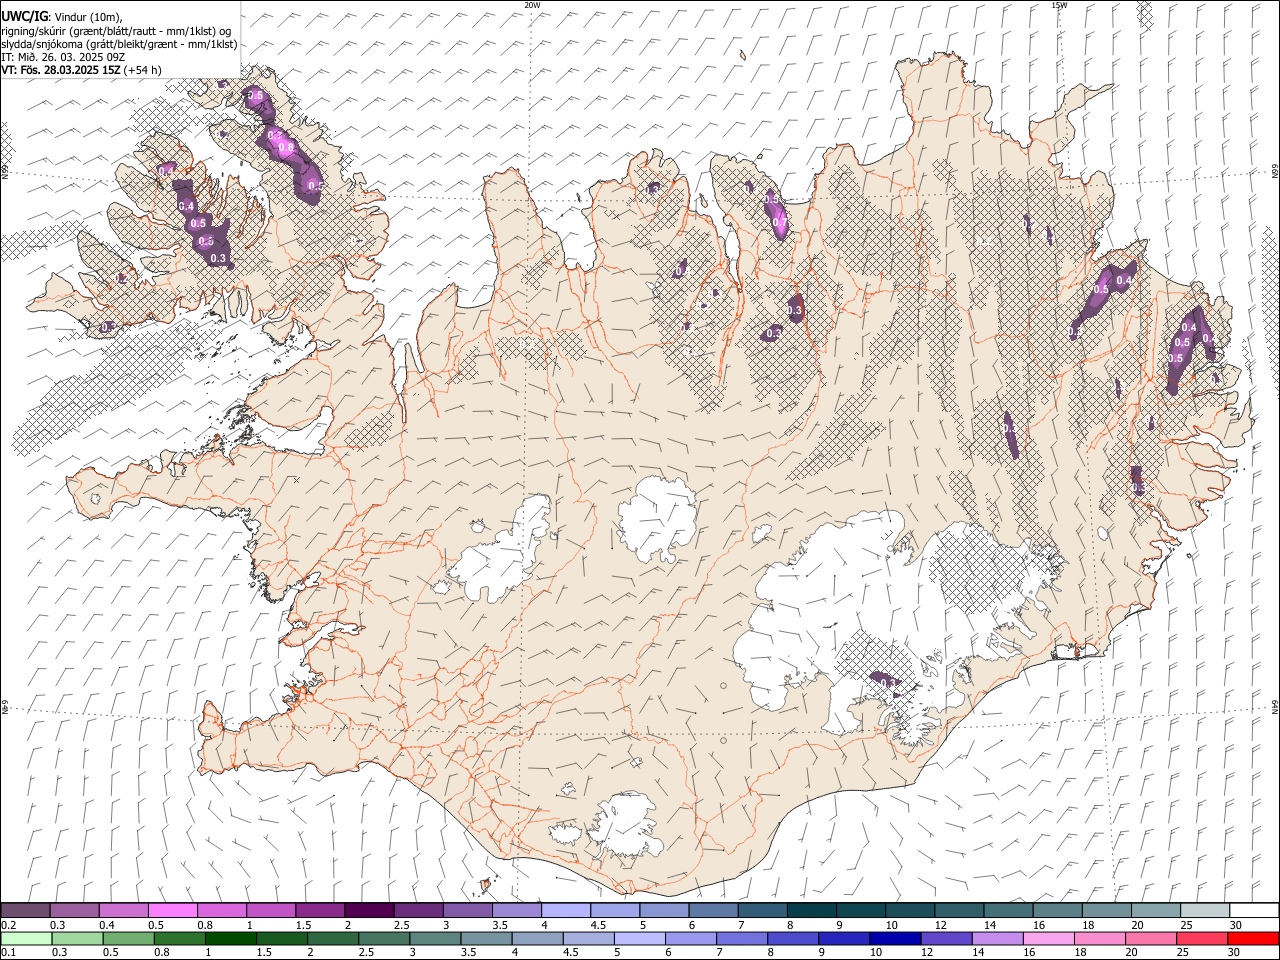Select the dark purple upper swatch from 2 to 2.5
Viewport: 1280px width, 960px height.
pyautogui.click(x=368, y=911)
